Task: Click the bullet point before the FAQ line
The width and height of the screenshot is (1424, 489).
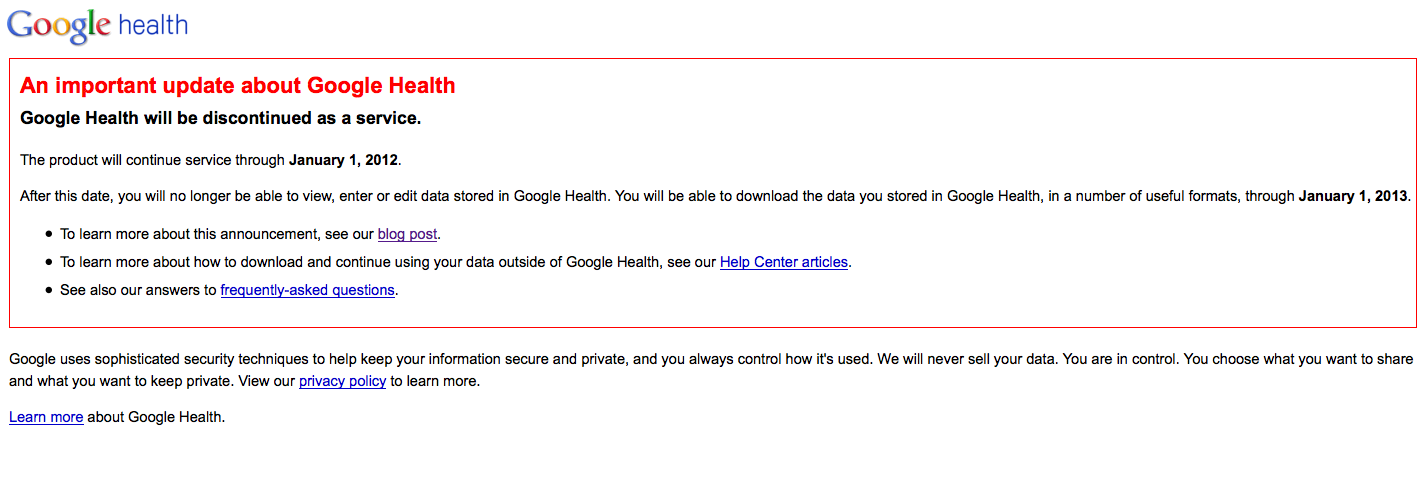Action: (49, 291)
